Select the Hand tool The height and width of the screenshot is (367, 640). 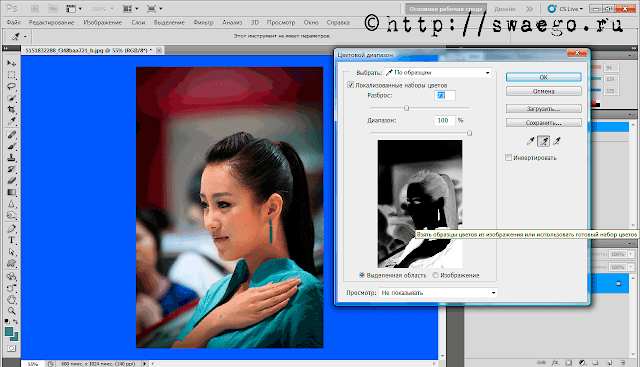[11, 299]
